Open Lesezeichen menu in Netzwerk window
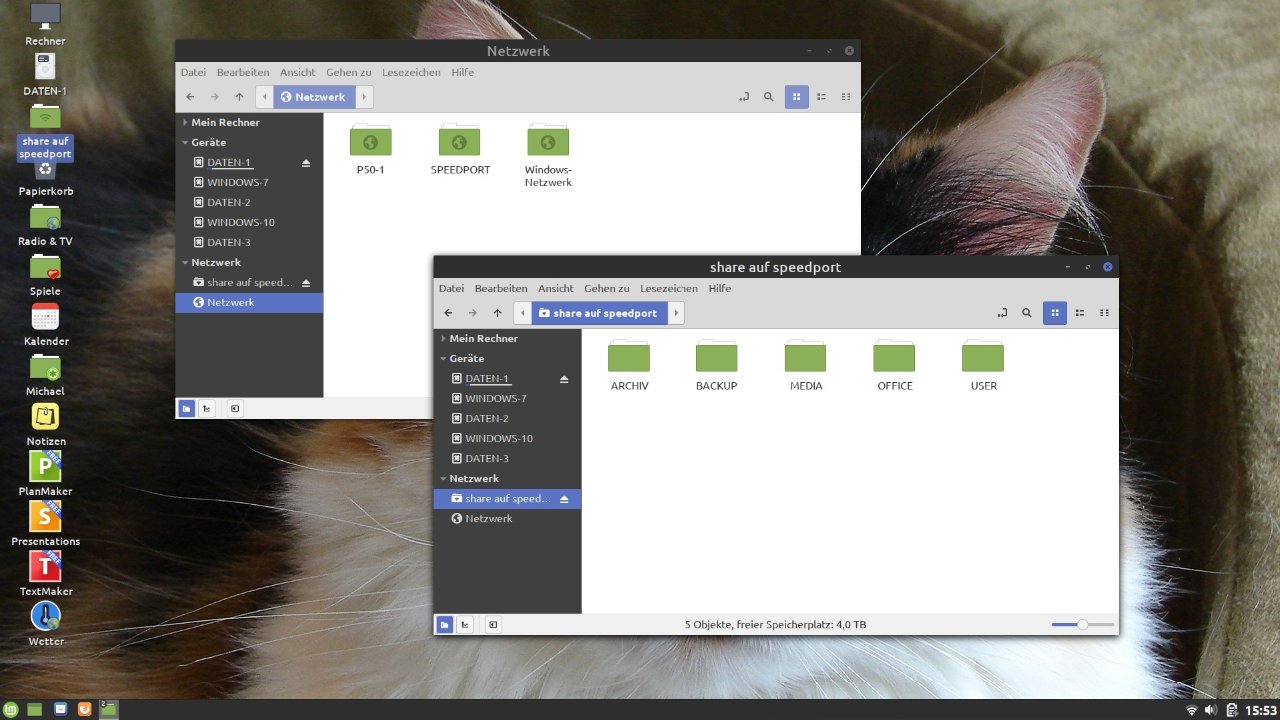1280x720 pixels. point(411,72)
